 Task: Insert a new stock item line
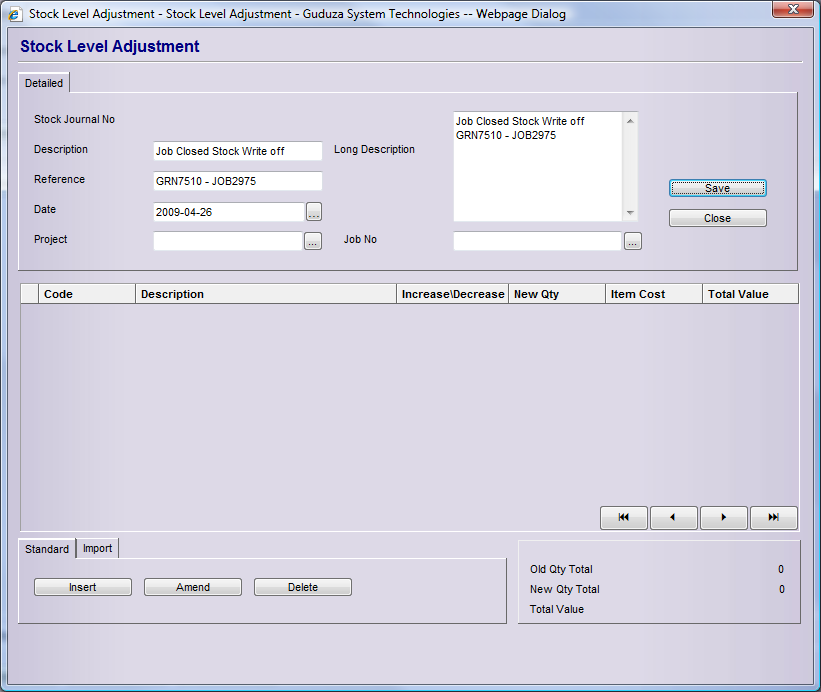[83, 587]
